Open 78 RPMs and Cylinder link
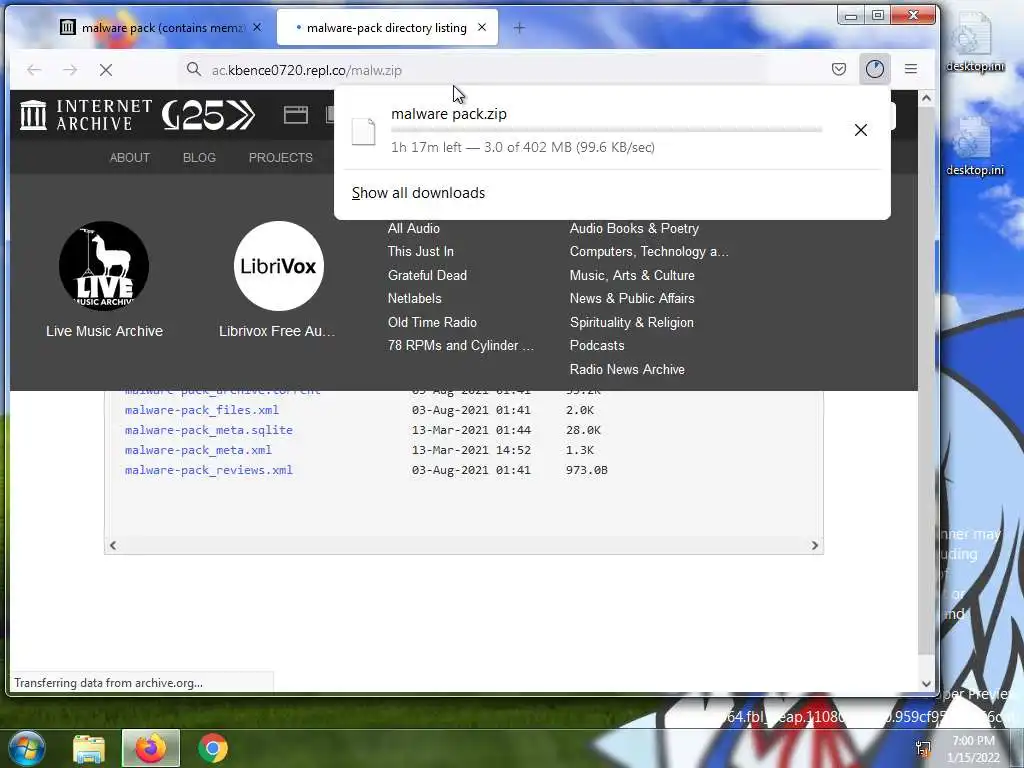Screen dimensions: 1024x768 tap(461, 345)
